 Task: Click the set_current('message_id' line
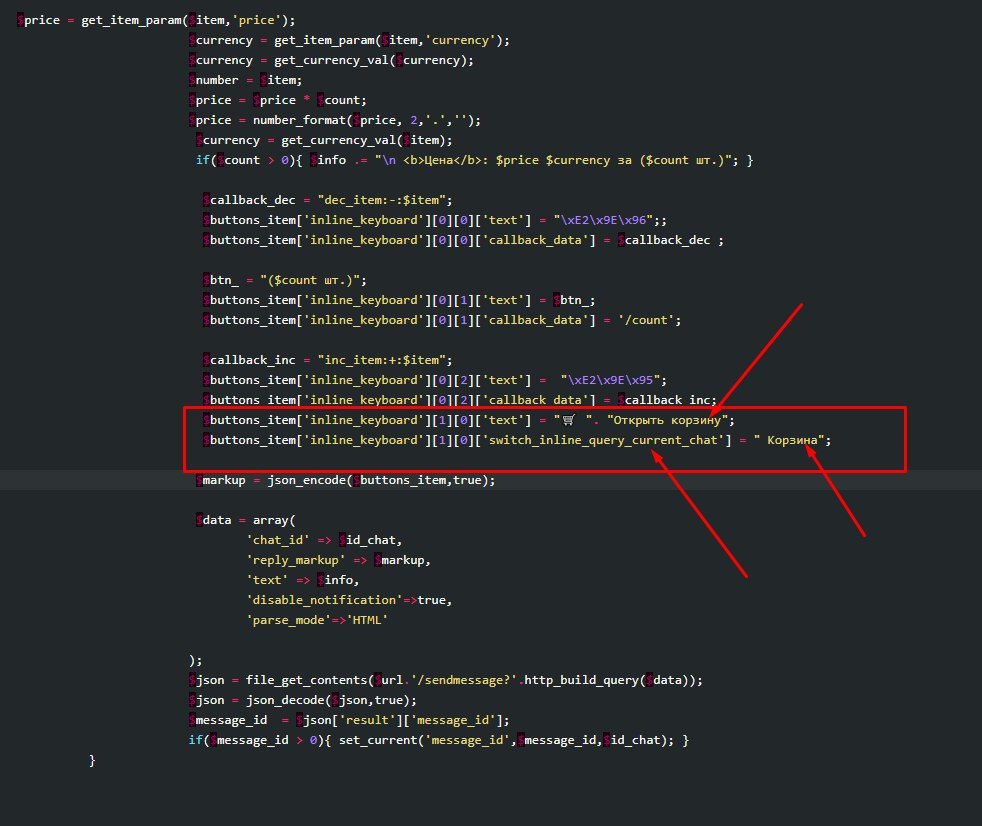pyautogui.click(x=438, y=741)
